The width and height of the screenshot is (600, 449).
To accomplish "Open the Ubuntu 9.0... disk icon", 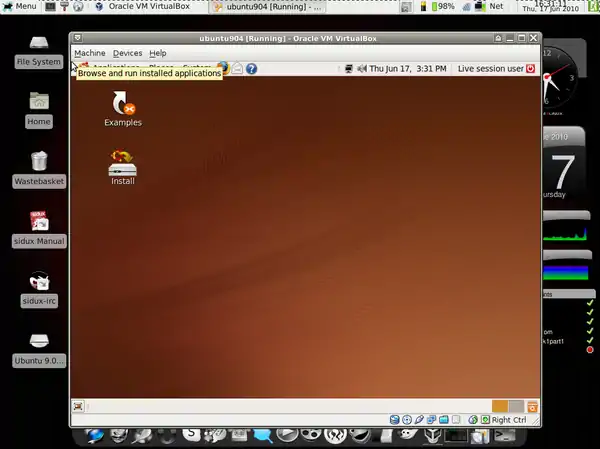I will (38, 343).
